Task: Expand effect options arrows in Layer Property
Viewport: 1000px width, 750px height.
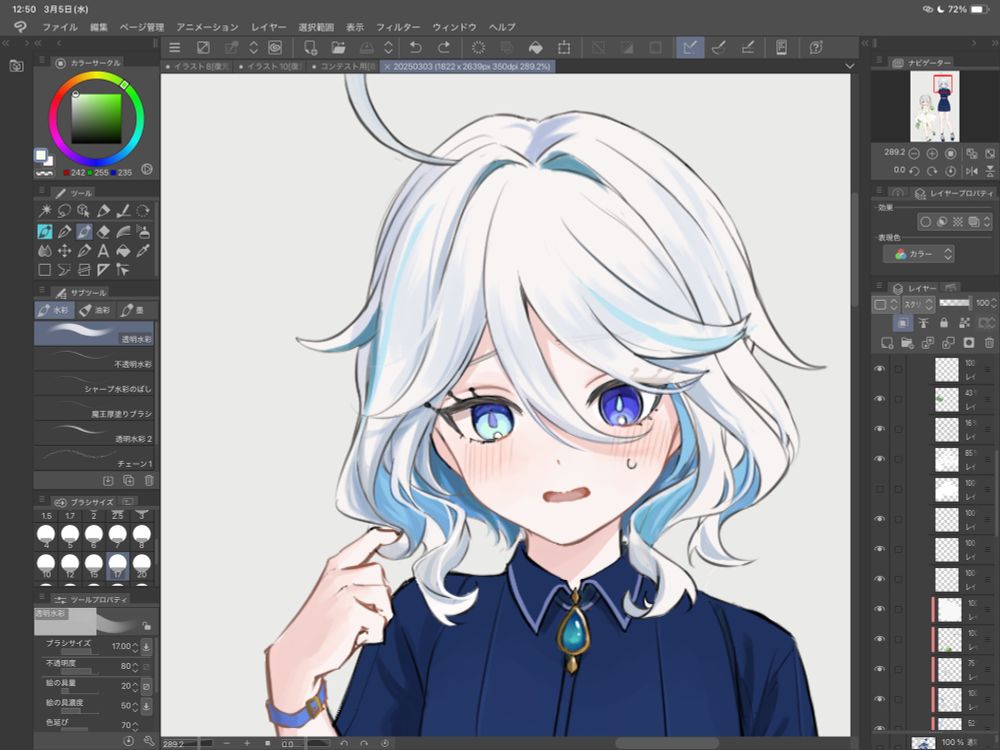Action: (x=987, y=222)
